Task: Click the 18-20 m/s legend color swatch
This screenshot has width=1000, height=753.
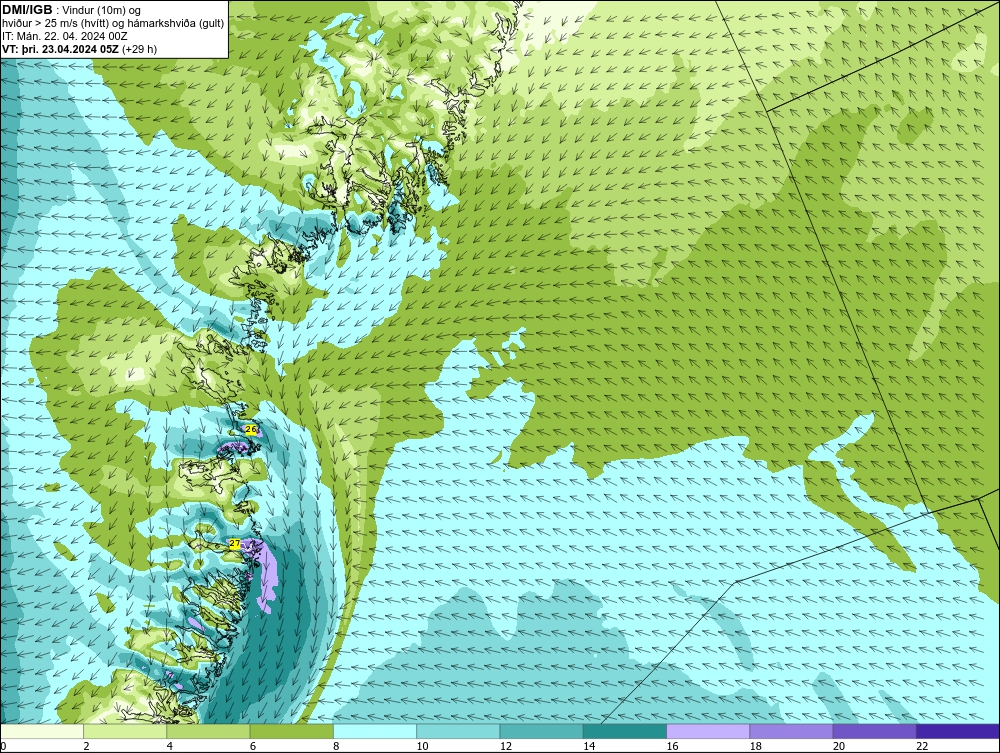Action: (x=791, y=731)
